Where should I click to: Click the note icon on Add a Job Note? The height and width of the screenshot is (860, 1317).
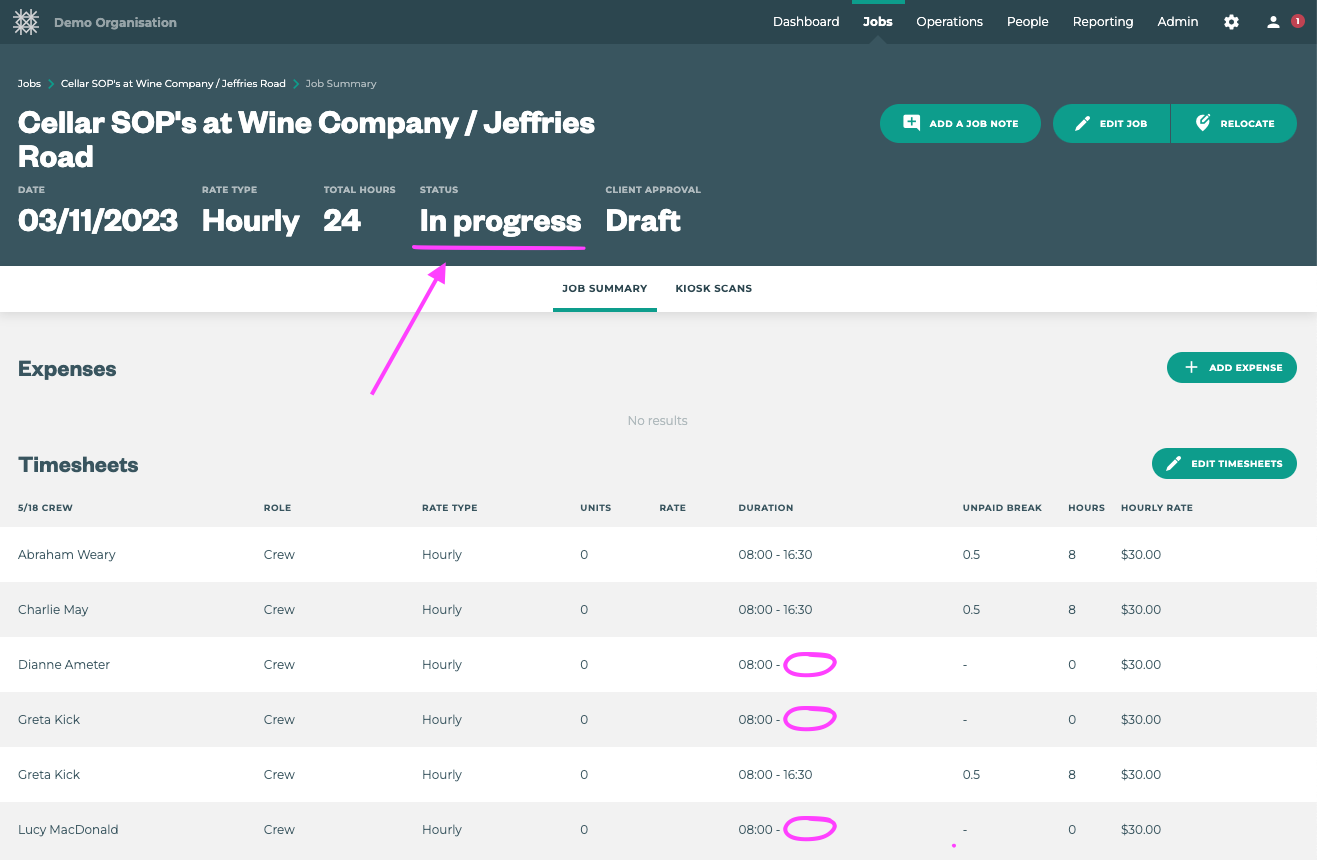[911, 123]
